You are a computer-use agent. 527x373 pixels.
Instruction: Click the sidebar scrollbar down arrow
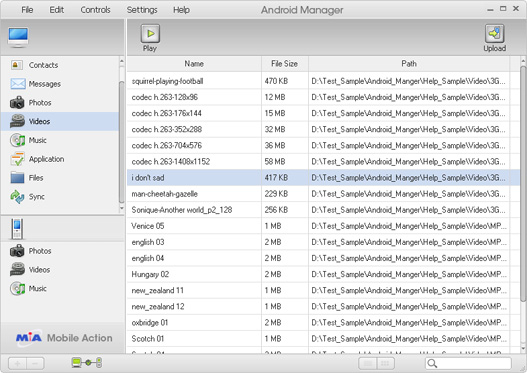(122, 209)
